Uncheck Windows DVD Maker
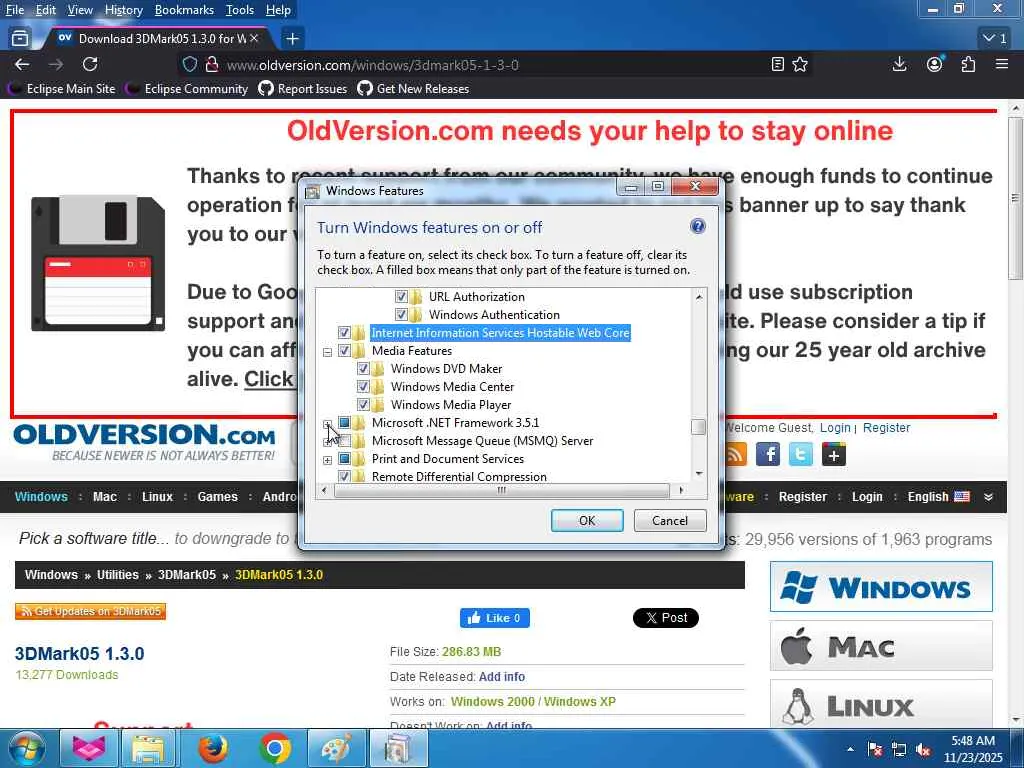The image size is (1024, 768). (363, 368)
